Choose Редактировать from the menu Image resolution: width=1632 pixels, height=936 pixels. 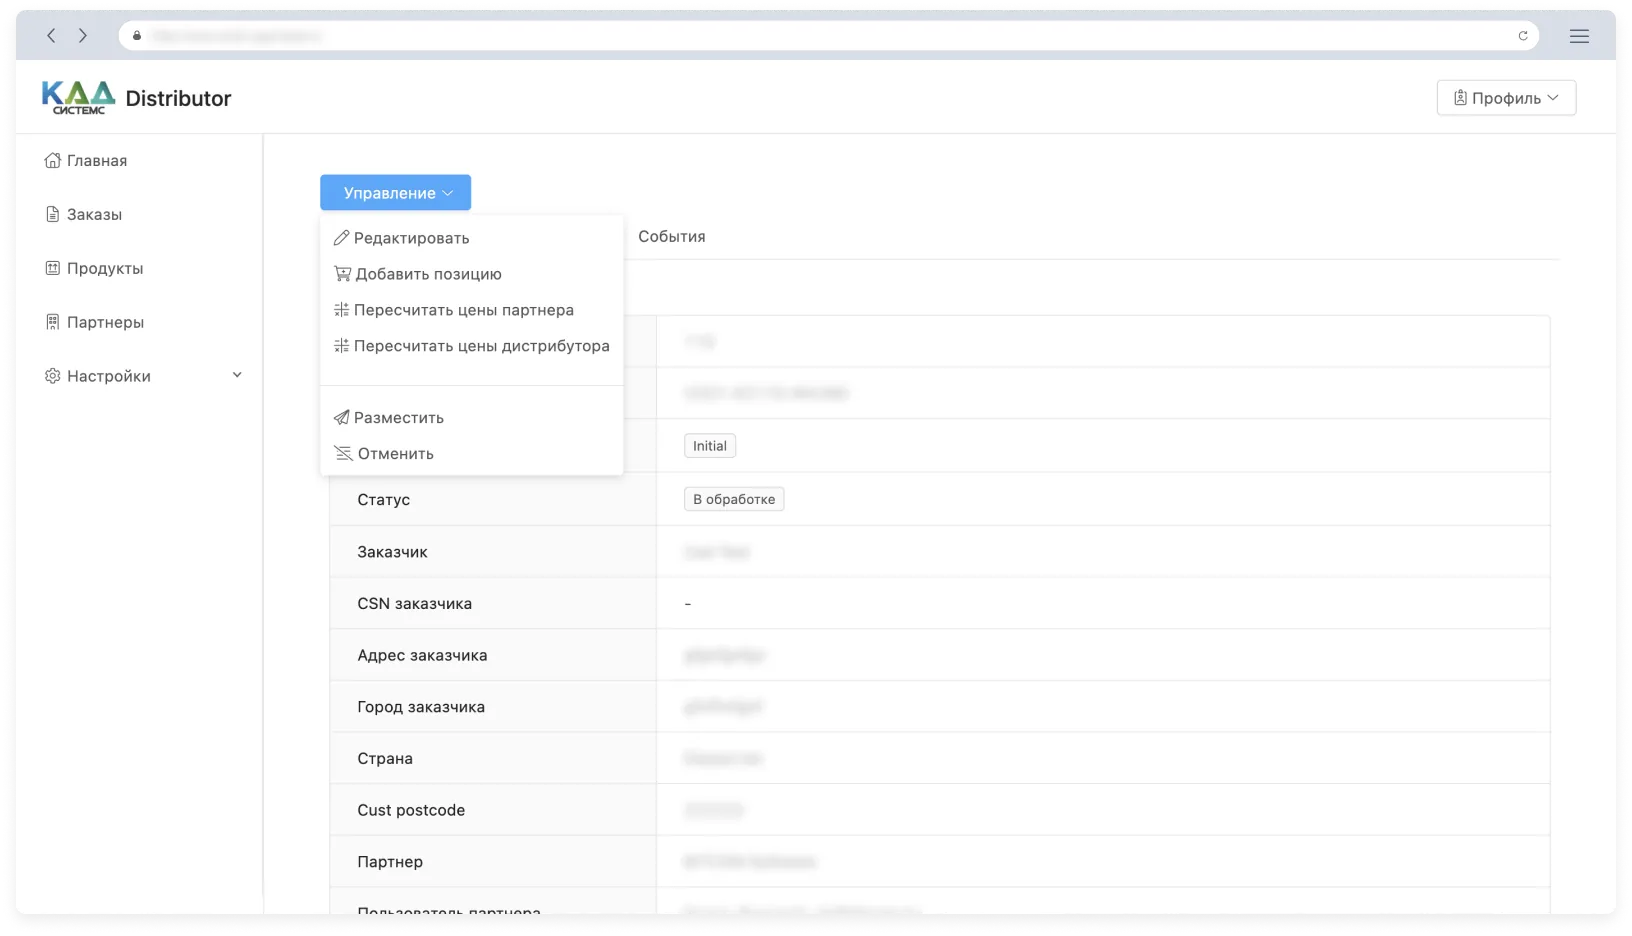coord(411,238)
